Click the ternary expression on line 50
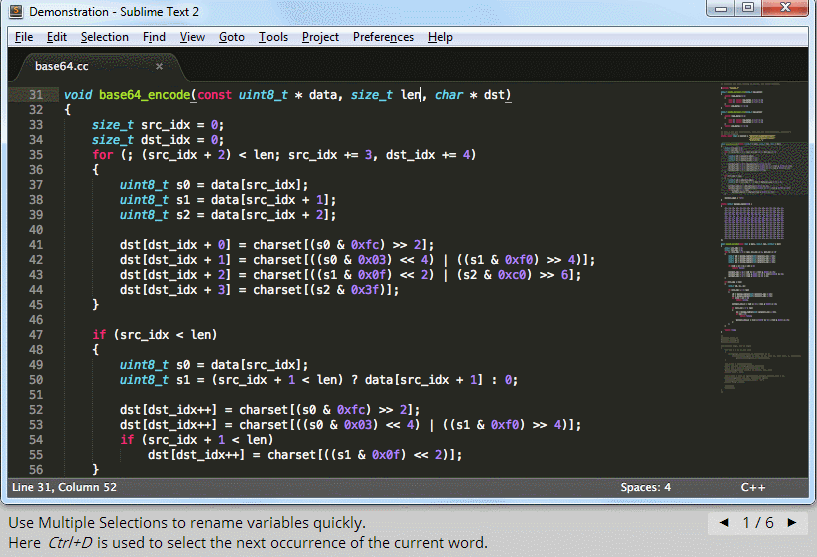The image size is (817, 557). (365, 380)
